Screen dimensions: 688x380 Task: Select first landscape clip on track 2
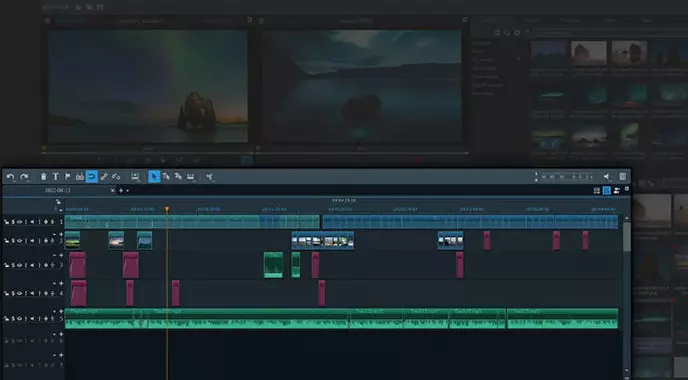[72, 240]
